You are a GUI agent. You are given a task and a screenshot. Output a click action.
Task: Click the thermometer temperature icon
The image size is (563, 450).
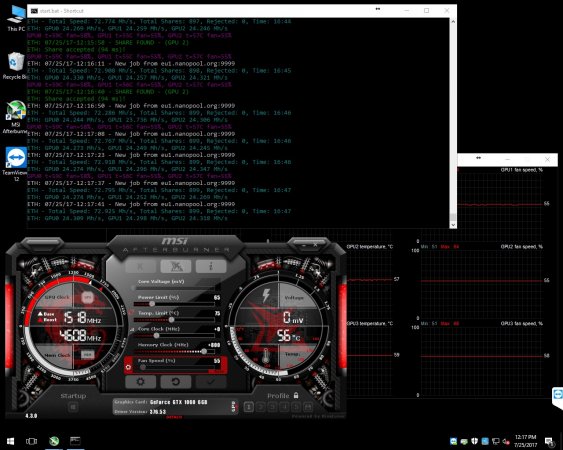266,356
